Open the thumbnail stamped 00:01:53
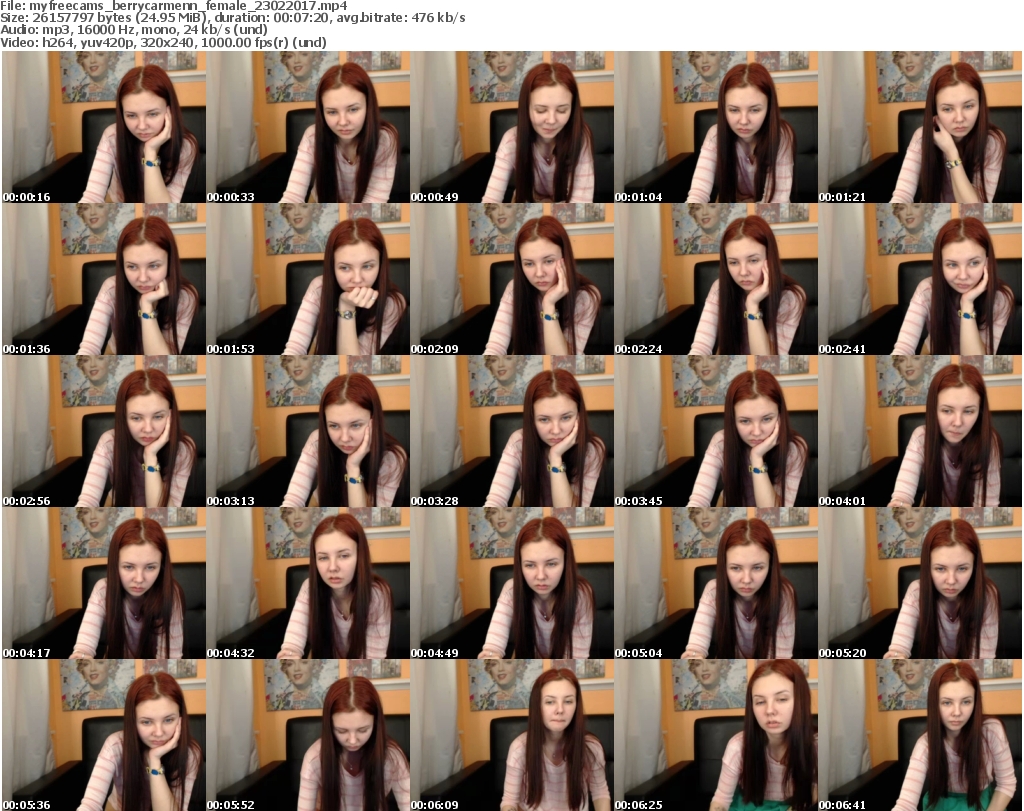Screen dimensions: 1024x811 pos(308,279)
